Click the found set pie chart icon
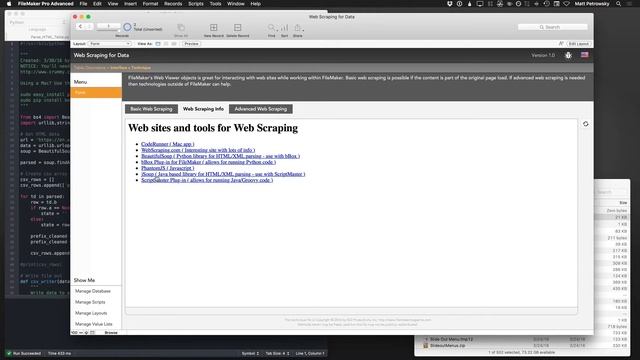The width and height of the screenshot is (640, 360). pyautogui.click(x=127, y=27)
